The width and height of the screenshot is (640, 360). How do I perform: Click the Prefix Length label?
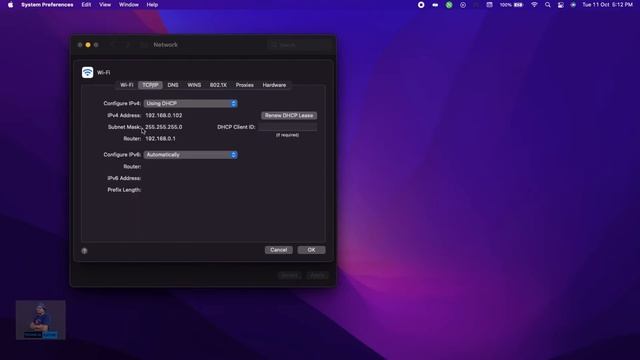pos(124,190)
